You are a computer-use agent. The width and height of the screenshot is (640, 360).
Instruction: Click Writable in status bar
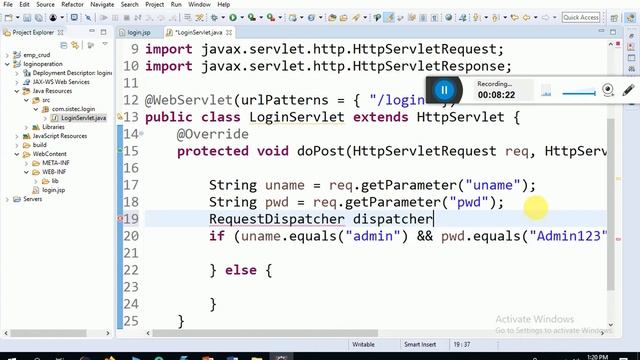coord(363,344)
